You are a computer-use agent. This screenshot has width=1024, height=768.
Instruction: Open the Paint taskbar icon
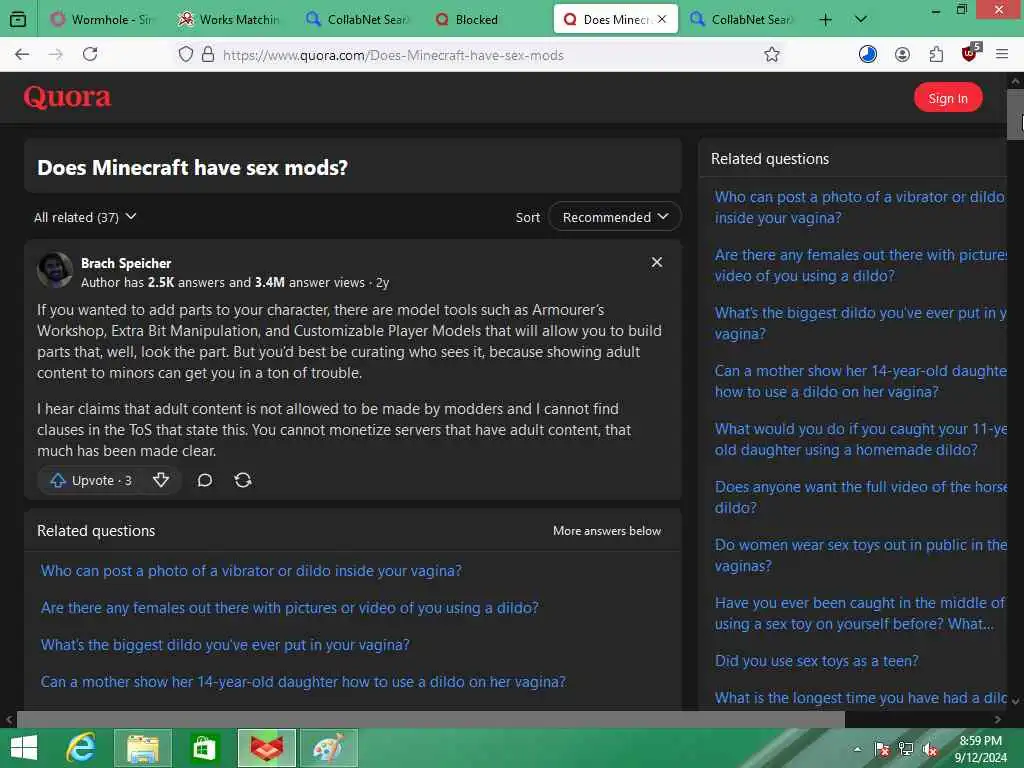(x=329, y=748)
